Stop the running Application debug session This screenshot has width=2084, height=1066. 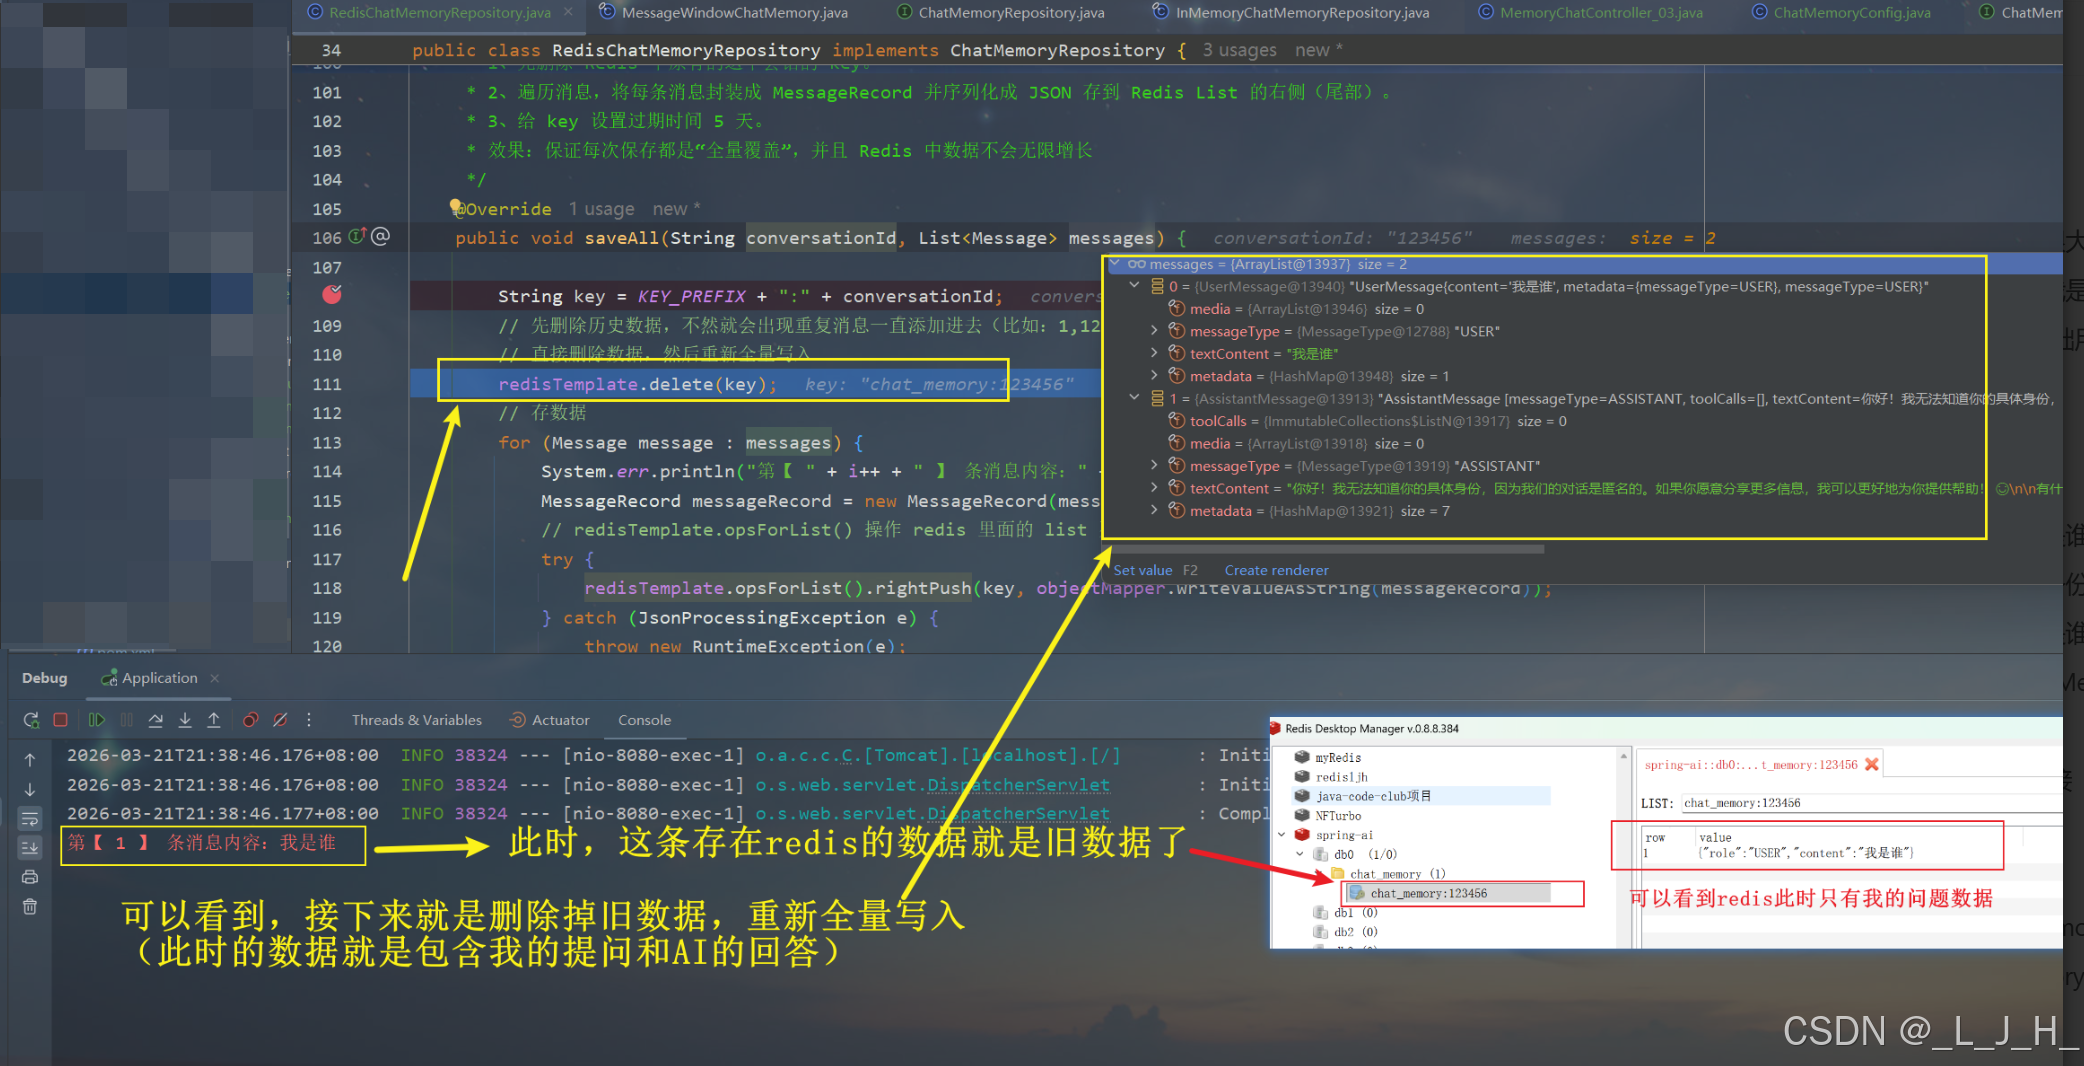(x=60, y=720)
